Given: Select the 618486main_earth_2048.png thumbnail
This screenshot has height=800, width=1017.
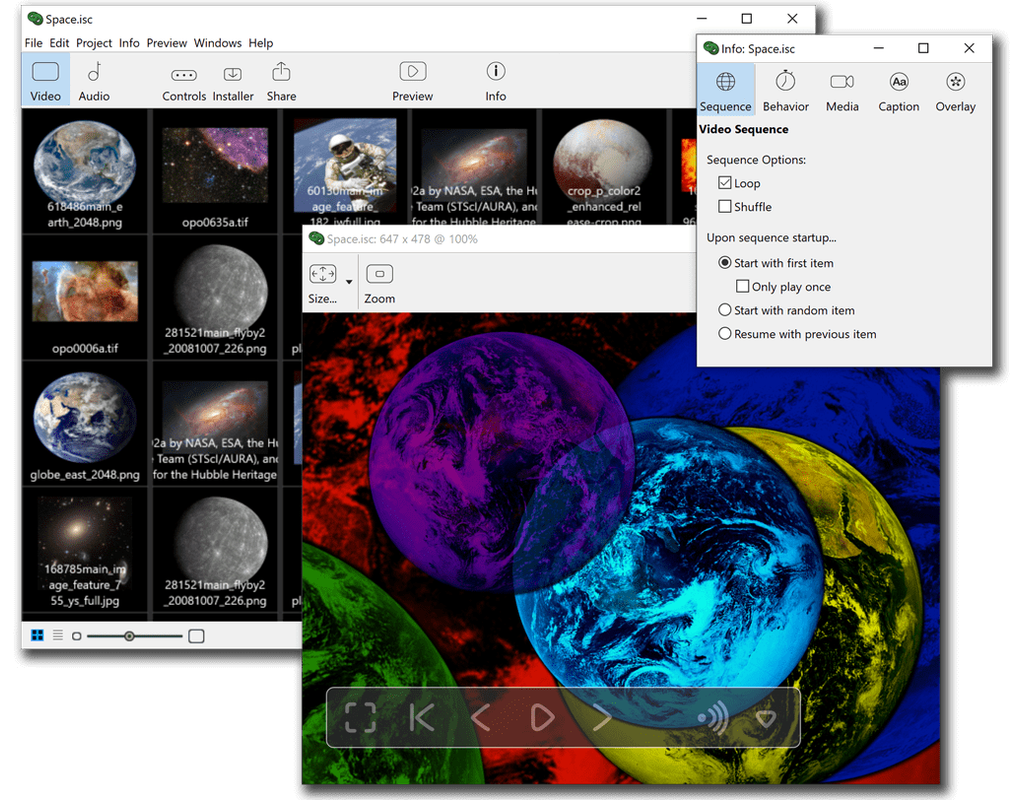Looking at the screenshot, I should [85, 172].
